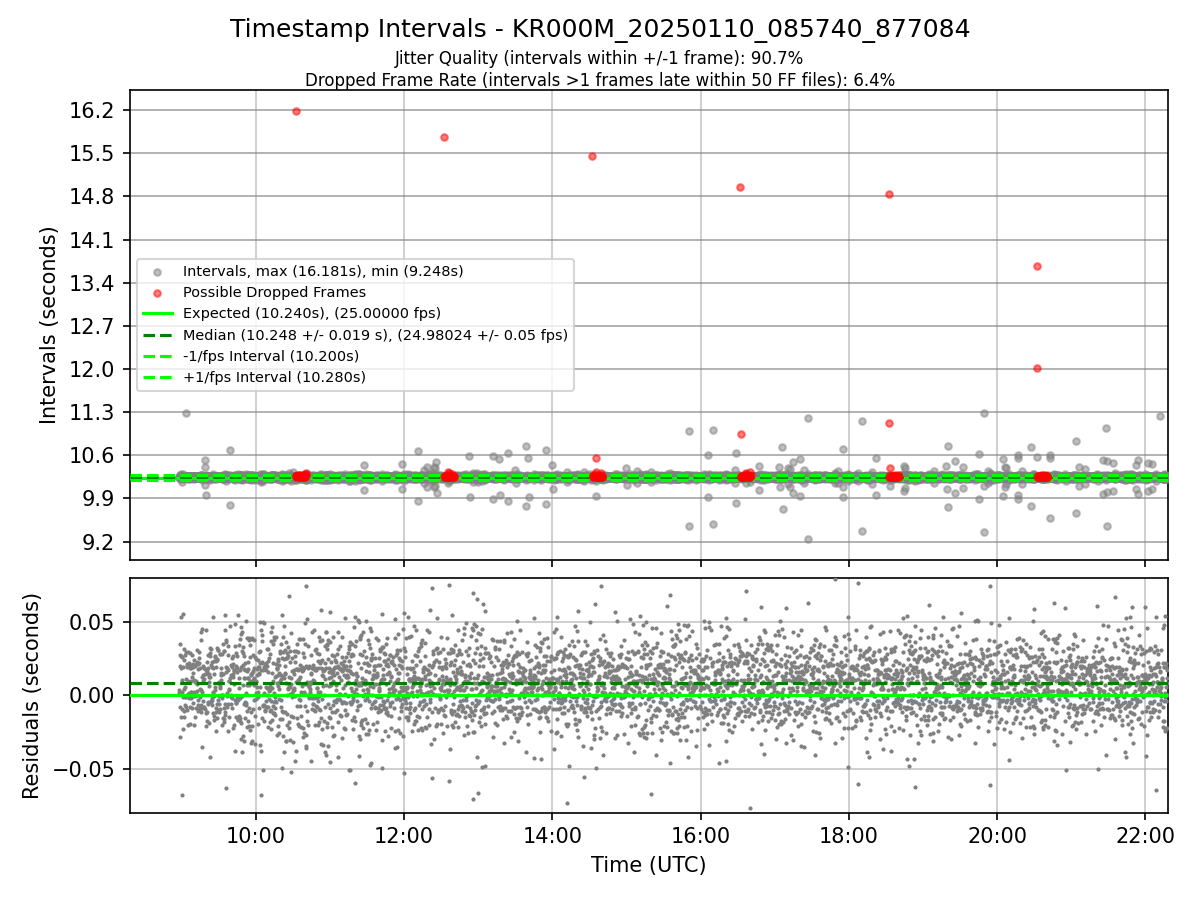Click the '12.0' y-axis tick label
This screenshot has height=900, width=1200.
pos(92,369)
